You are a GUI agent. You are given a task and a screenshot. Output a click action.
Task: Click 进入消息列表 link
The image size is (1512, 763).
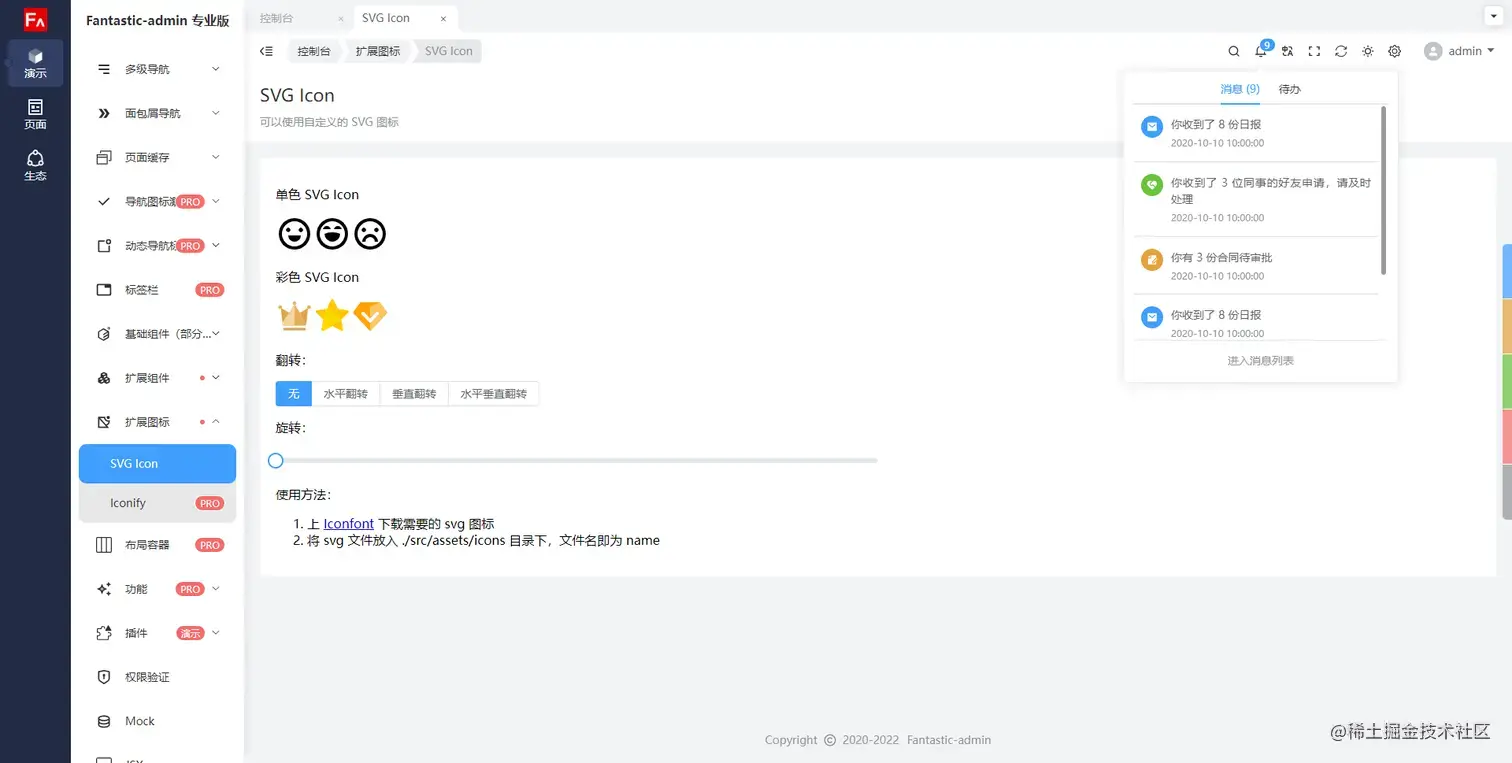tap(1260, 361)
